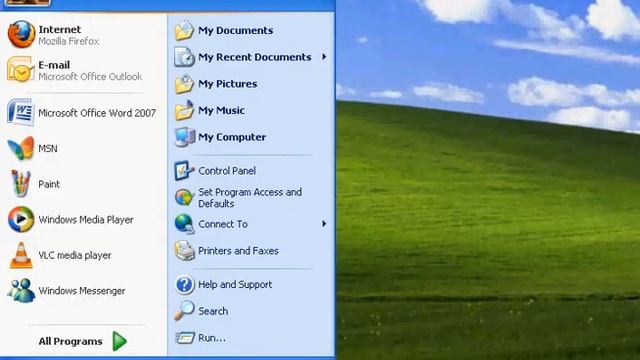
Task: Click the My Documents folder icon
Action: click(x=184, y=31)
